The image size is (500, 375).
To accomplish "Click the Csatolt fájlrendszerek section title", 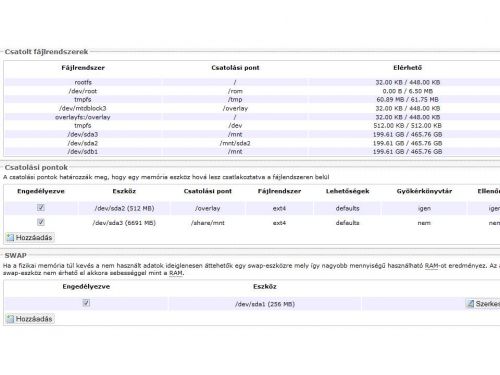I will point(46,52).
